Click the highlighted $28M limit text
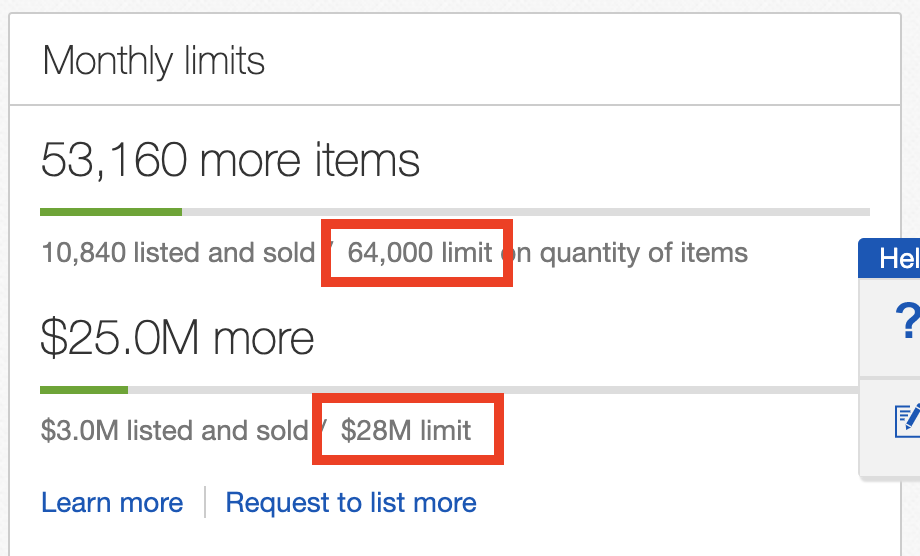This screenshot has width=920, height=556. pyautogui.click(x=406, y=430)
